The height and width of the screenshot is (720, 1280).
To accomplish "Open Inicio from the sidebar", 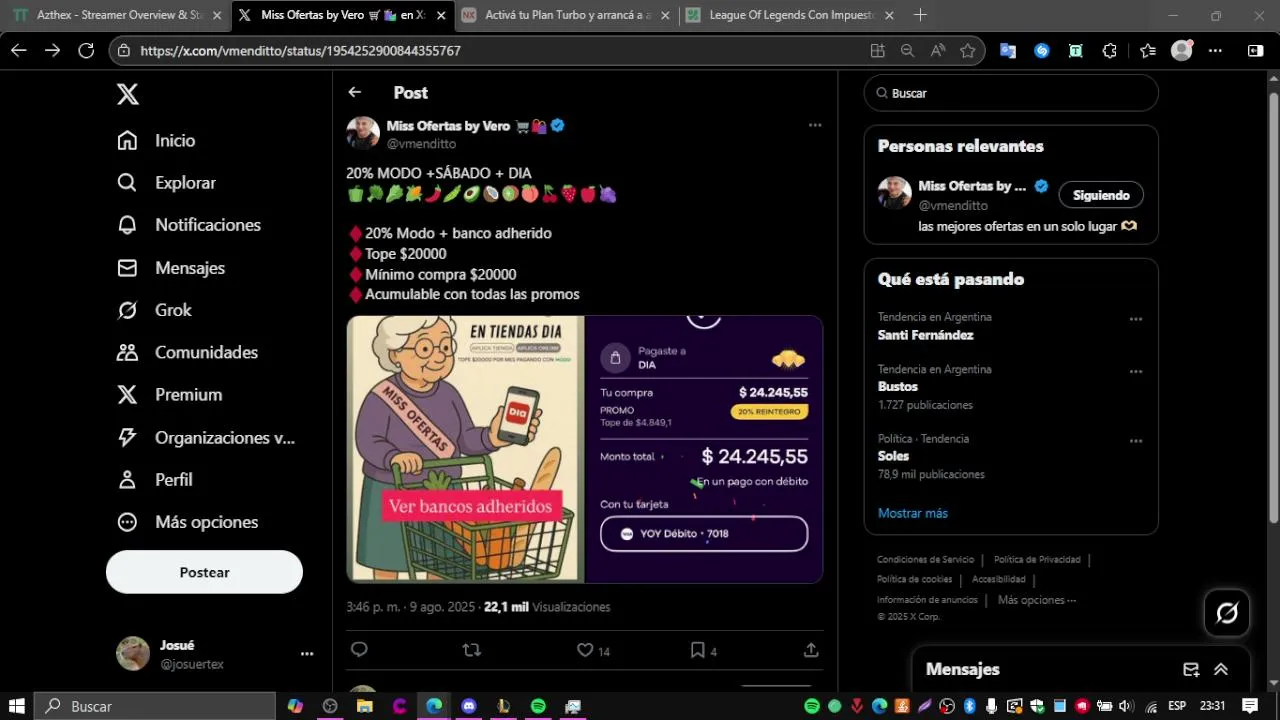I will [156, 141].
